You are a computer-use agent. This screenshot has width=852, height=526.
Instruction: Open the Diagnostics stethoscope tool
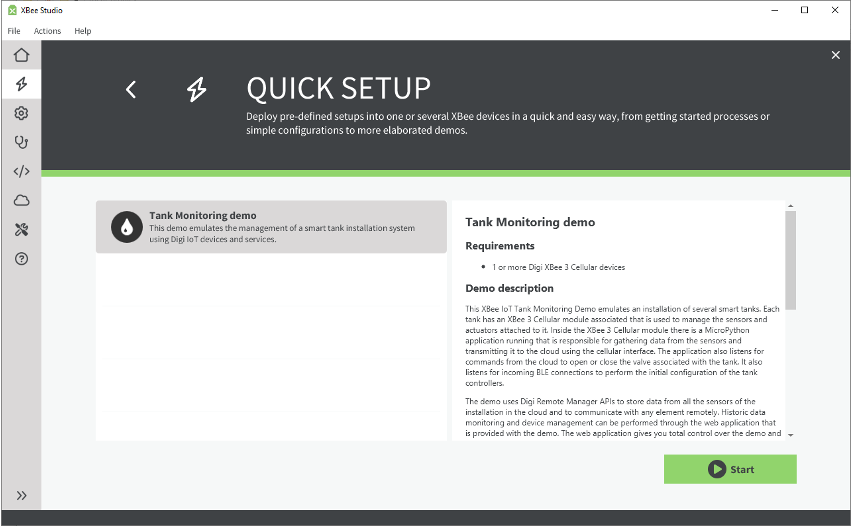(x=21, y=142)
